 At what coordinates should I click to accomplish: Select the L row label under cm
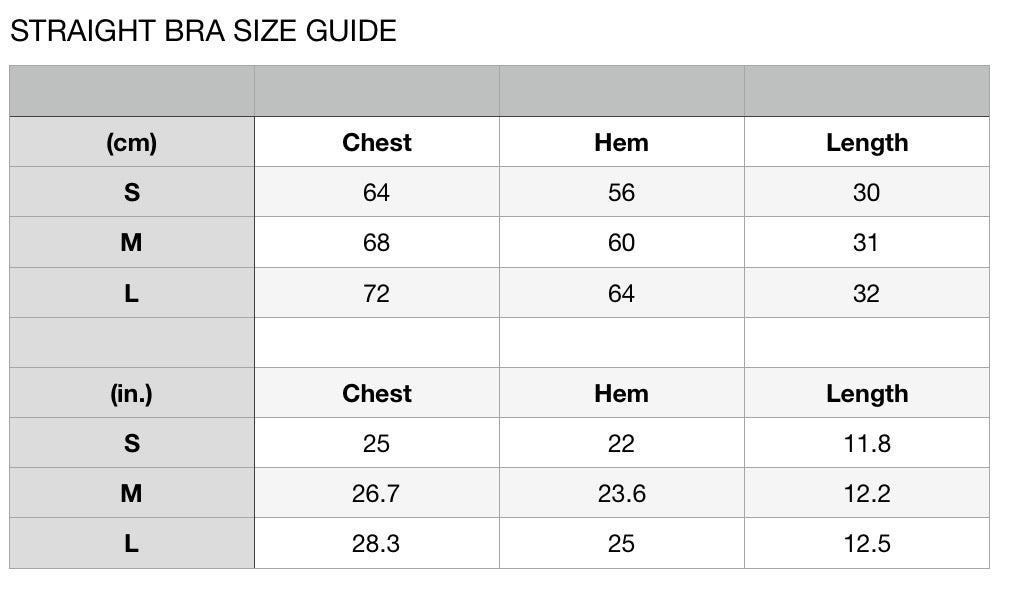pos(132,293)
